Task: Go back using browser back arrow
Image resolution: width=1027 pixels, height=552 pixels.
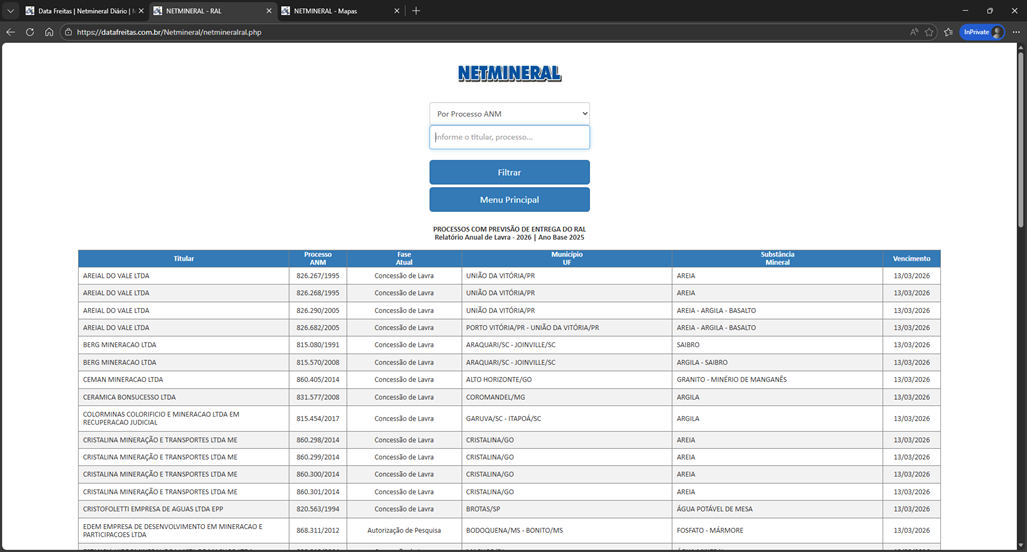Action: click(x=10, y=32)
